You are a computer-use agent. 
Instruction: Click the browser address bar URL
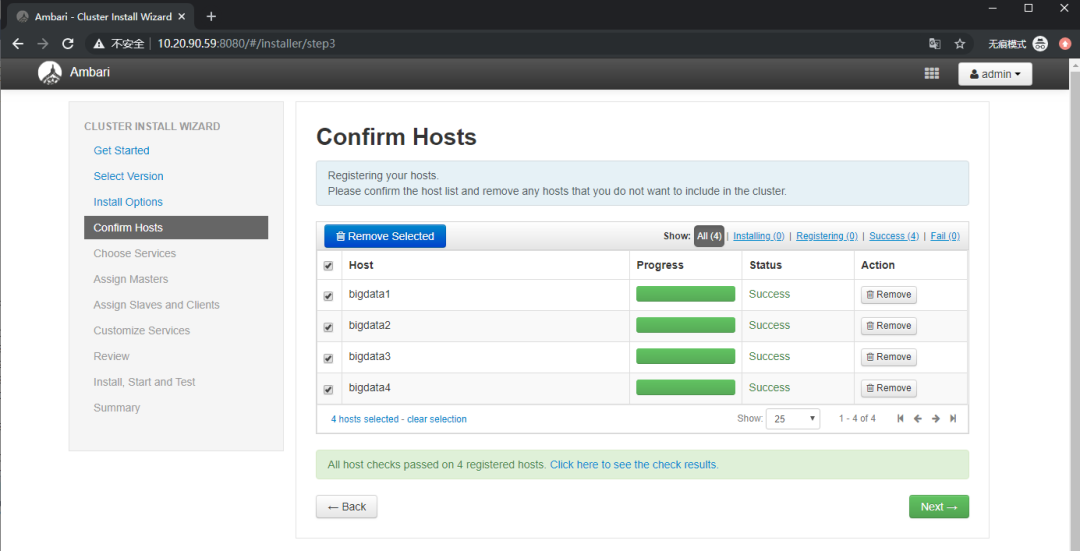point(247,43)
